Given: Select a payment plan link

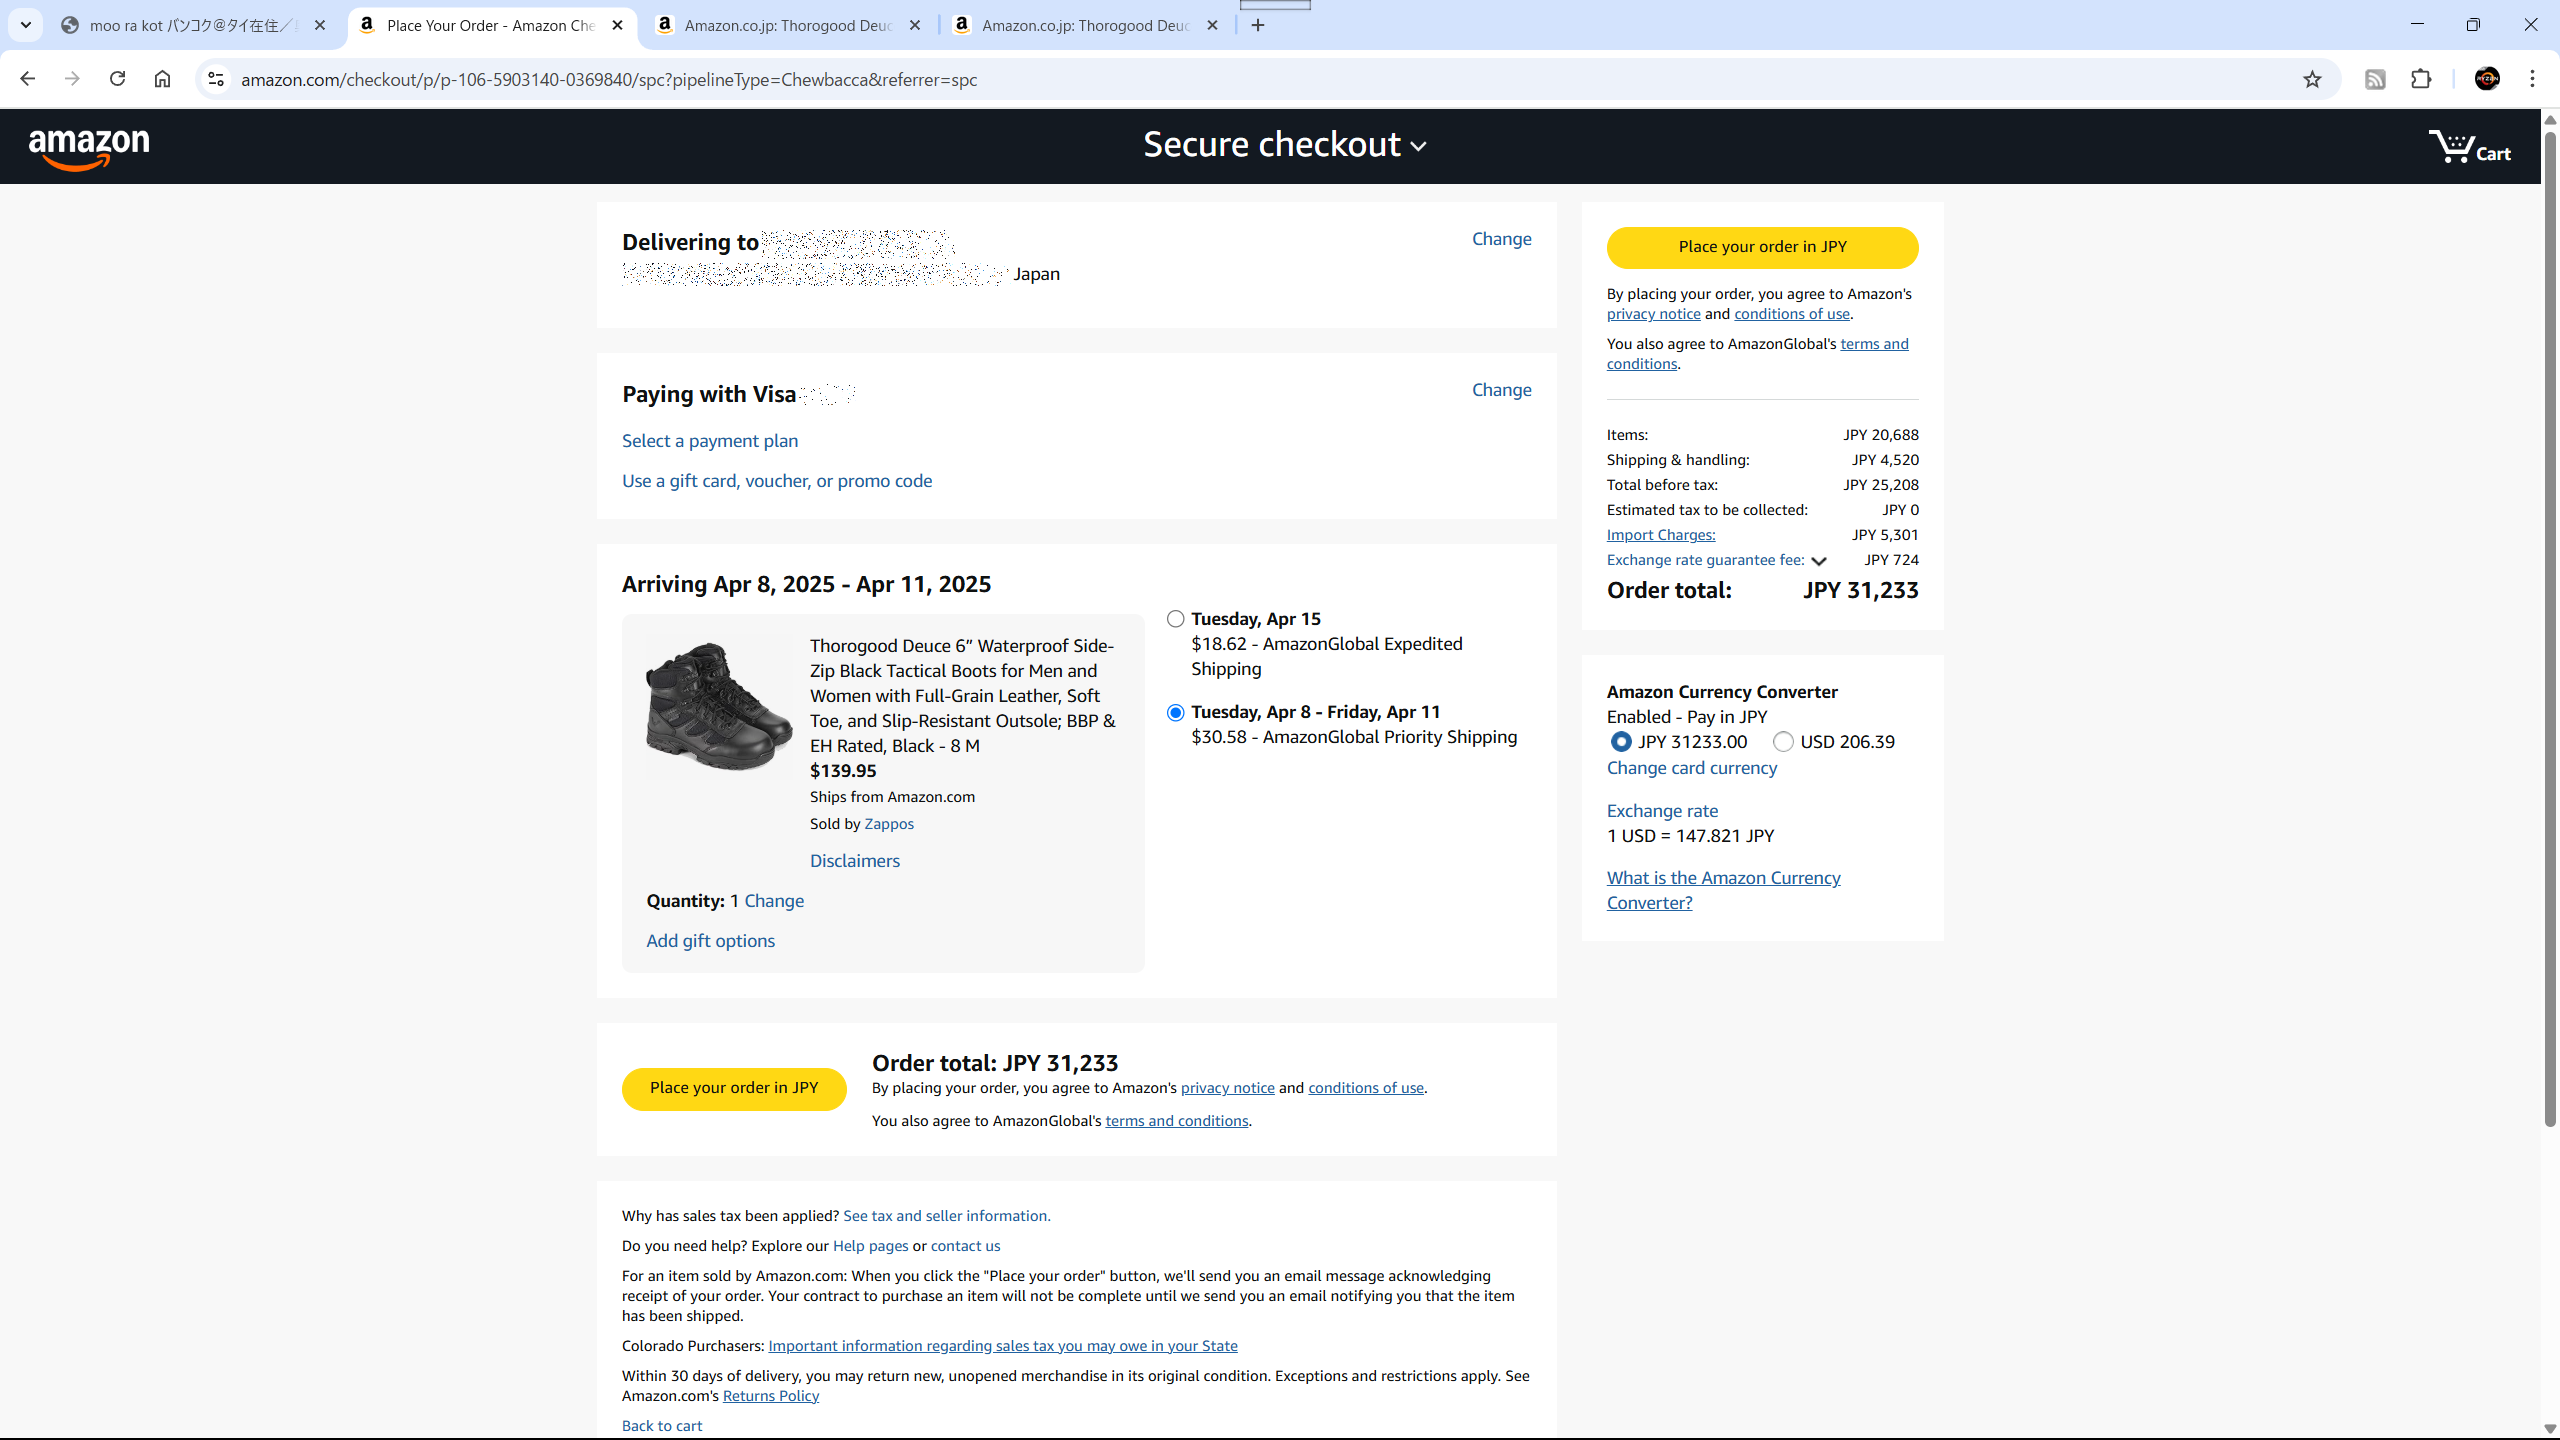Looking at the screenshot, I should tap(710, 441).
